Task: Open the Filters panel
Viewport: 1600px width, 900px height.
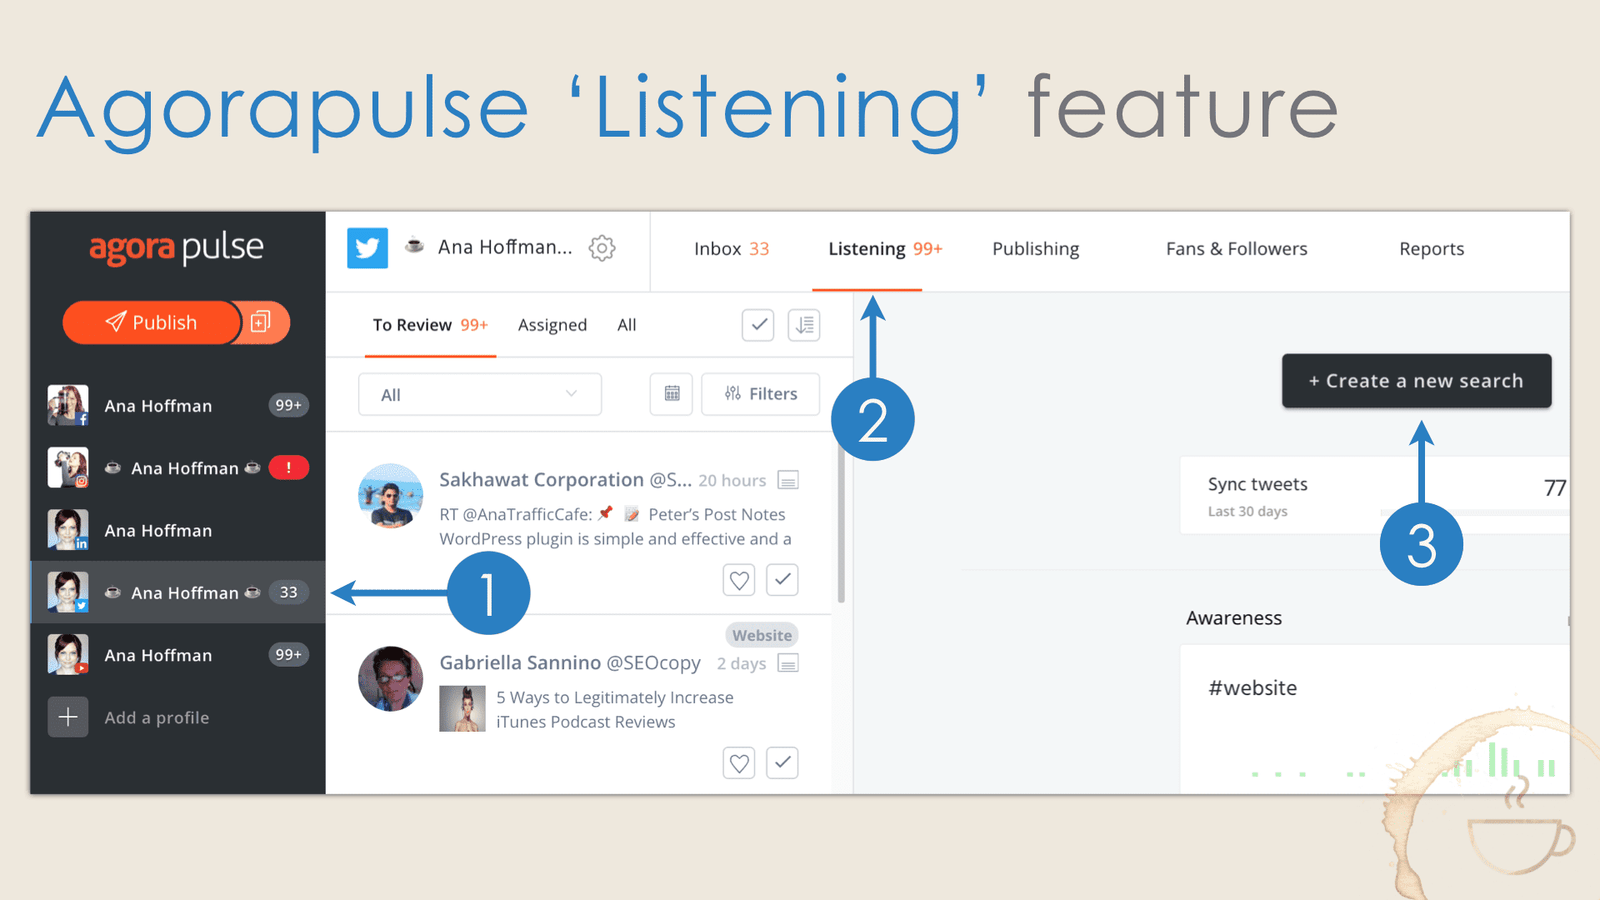Action: [x=760, y=393]
